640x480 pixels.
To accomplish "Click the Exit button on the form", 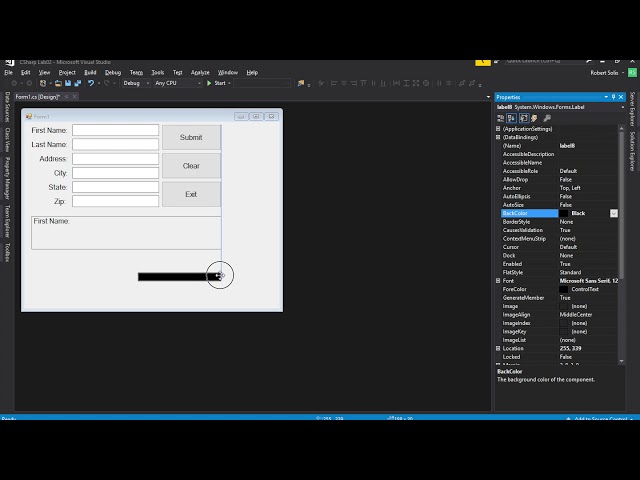I will coord(191,194).
